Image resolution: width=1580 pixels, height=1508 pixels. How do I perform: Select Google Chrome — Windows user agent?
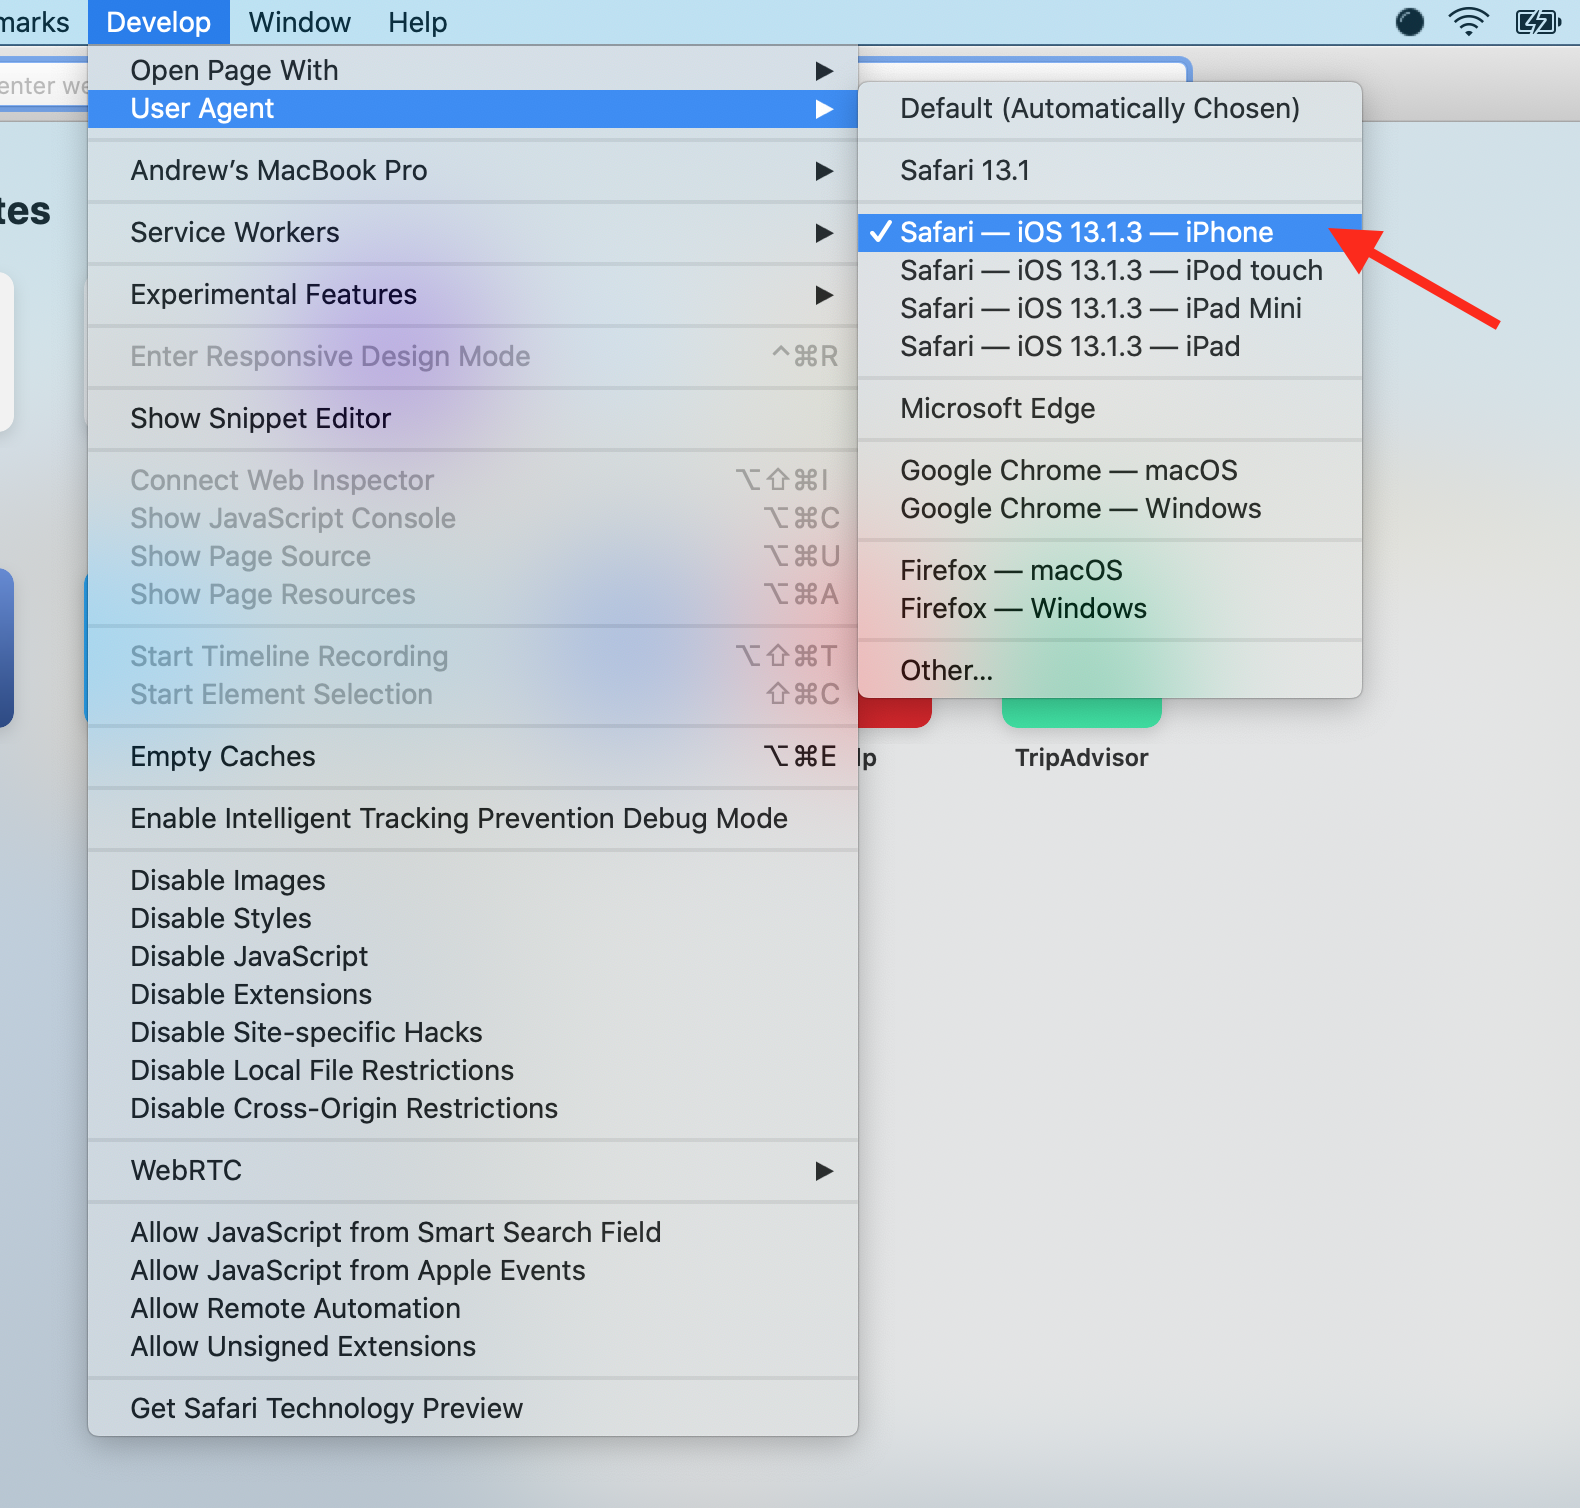point(1110,508)
